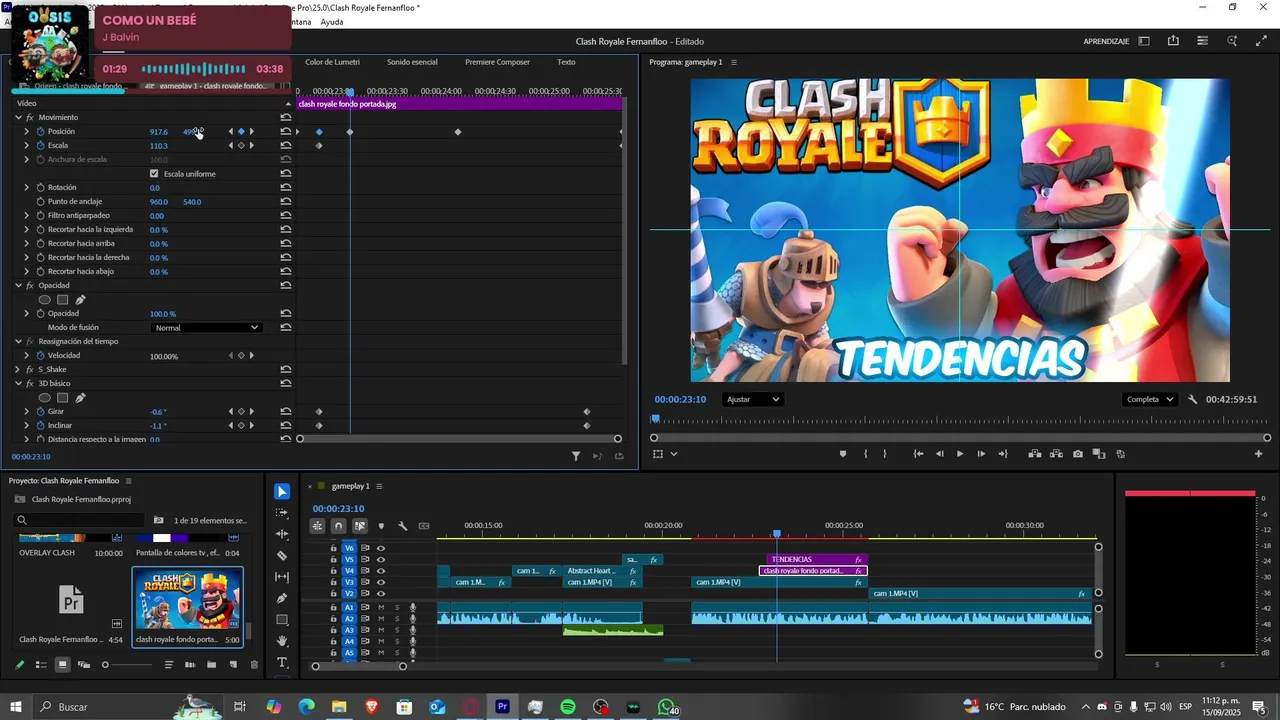Go to In point

pyautogui.click(x=918, y=454)
